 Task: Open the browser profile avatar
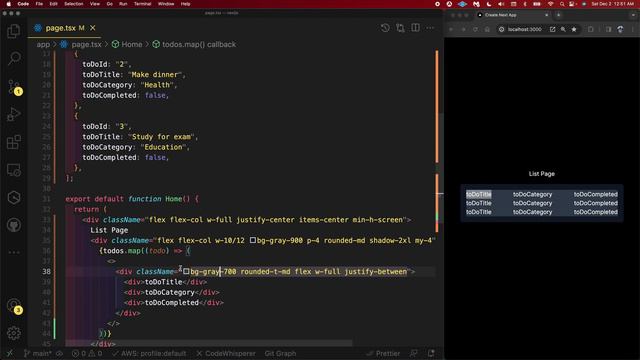click(620, 29)
